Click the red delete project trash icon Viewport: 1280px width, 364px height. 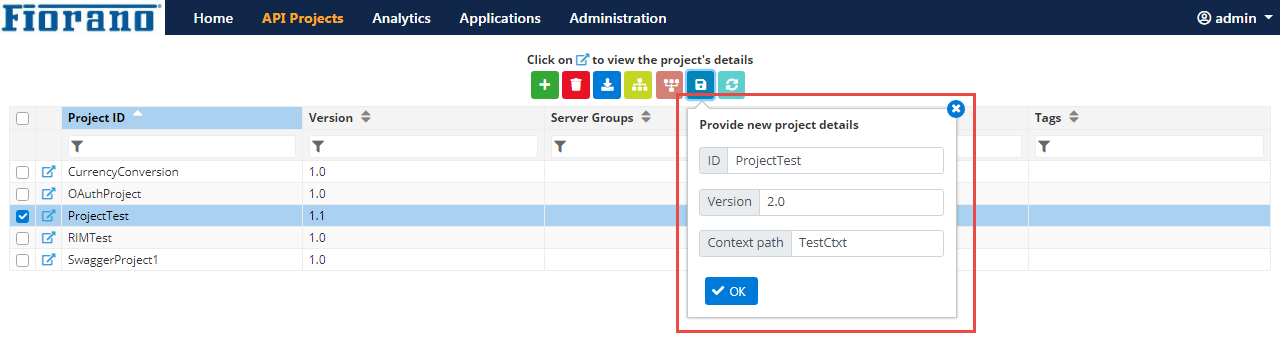pyautogui.click(x=576, y=85)
